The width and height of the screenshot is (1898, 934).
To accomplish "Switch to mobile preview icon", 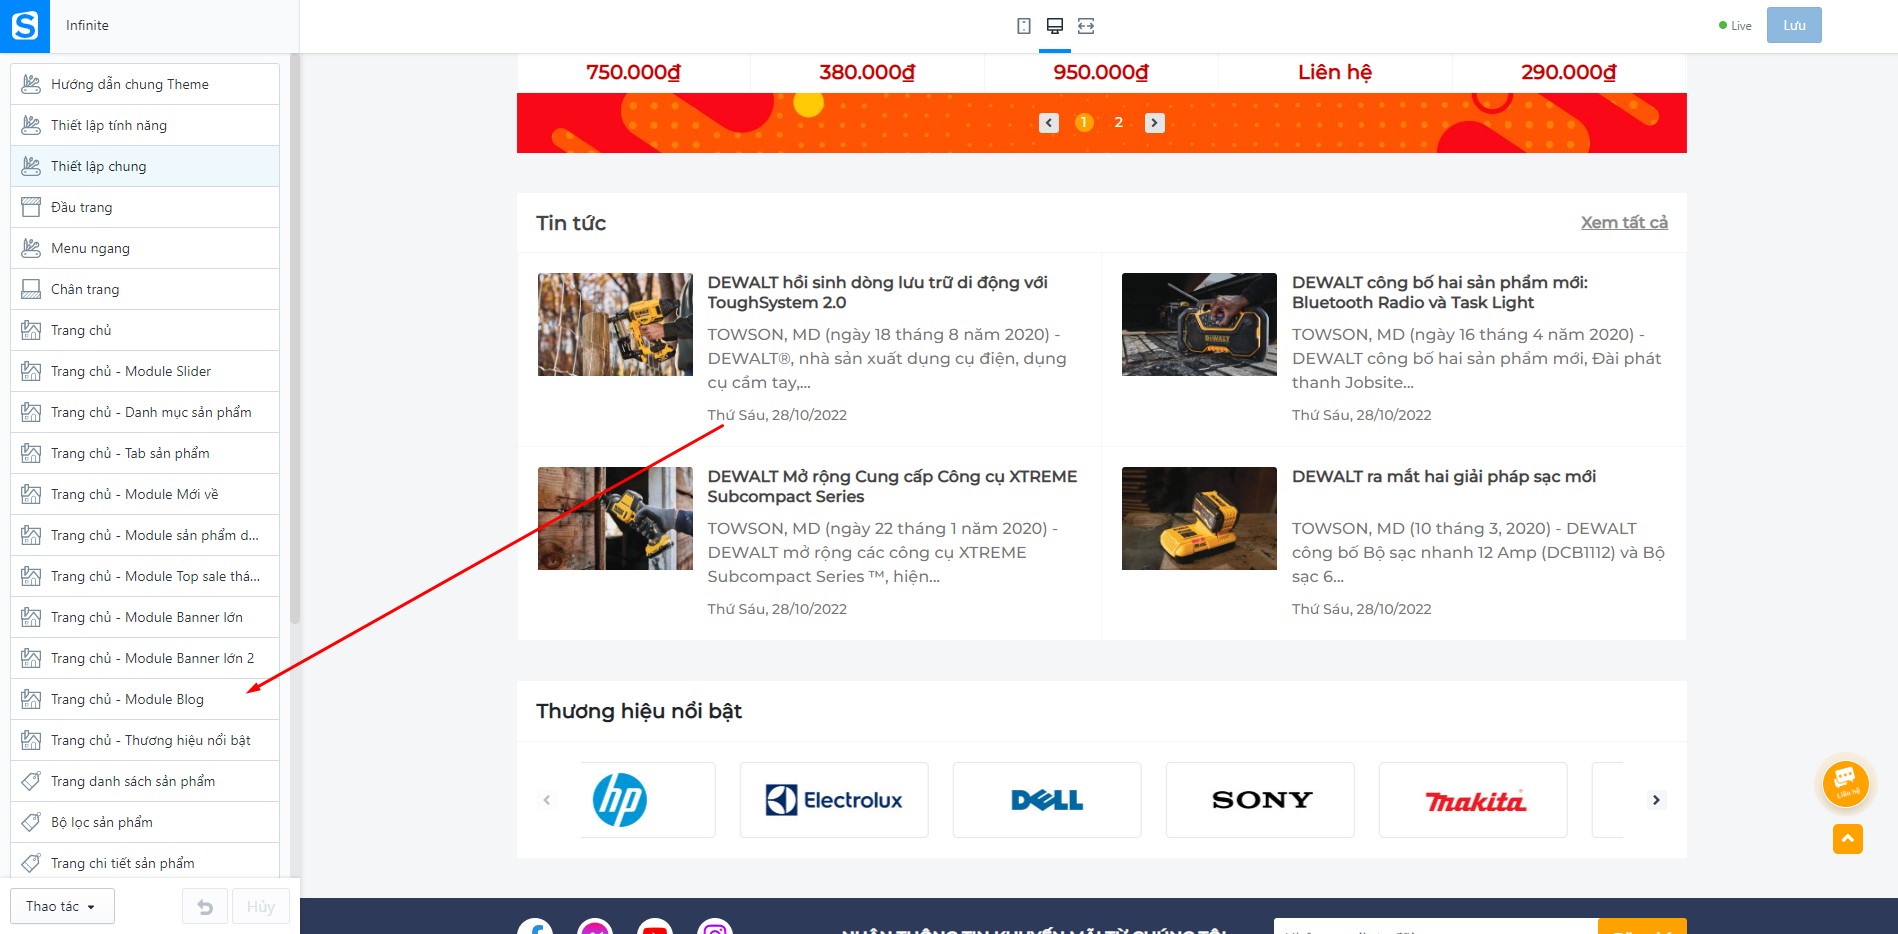I will click(1024, 26).
